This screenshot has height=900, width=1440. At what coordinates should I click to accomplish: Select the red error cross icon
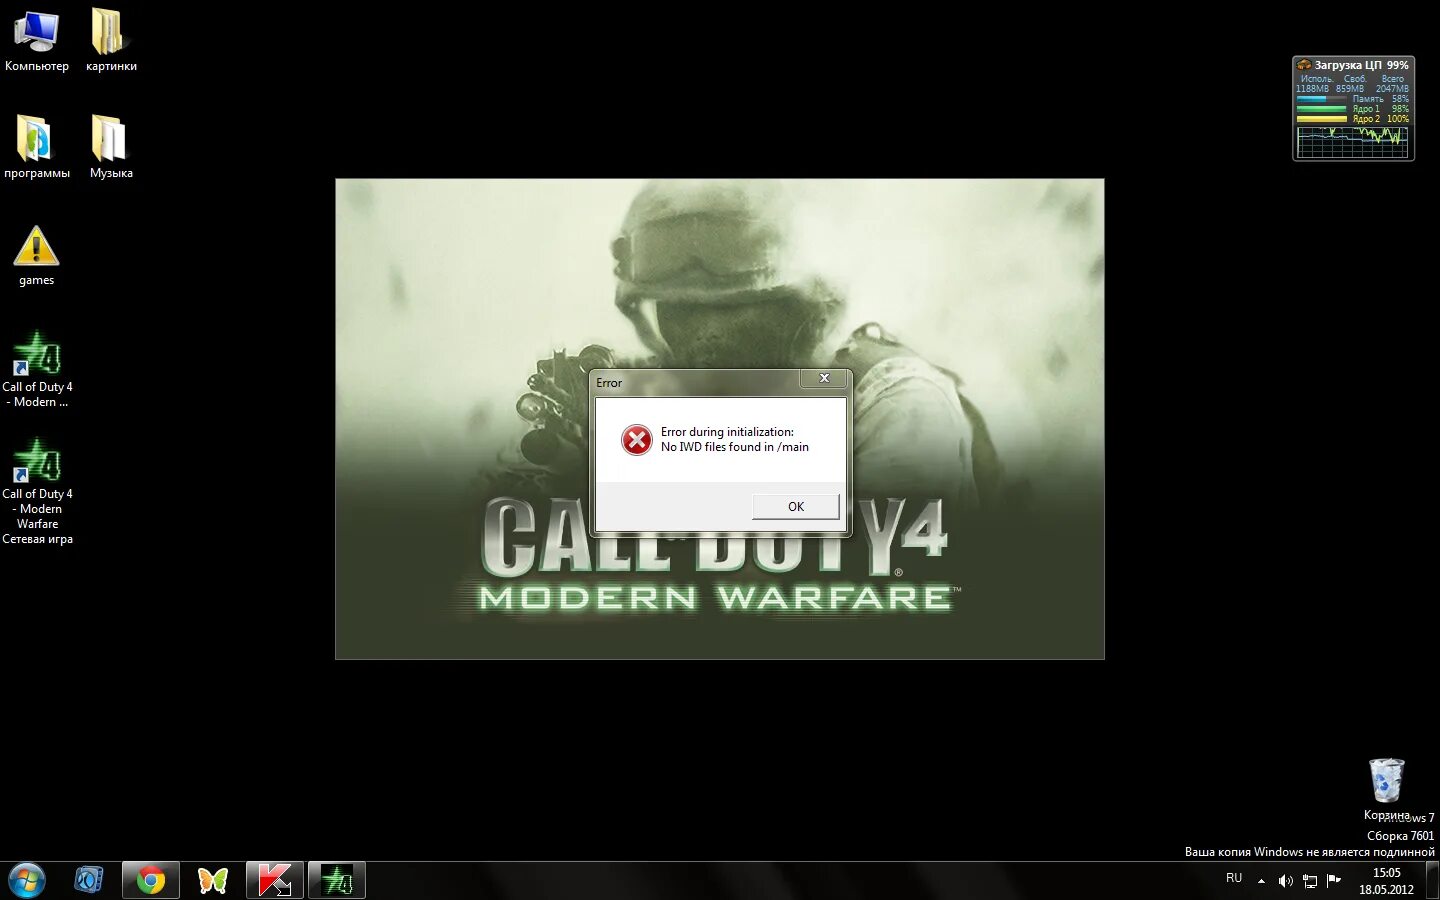[x=637, y=440]
